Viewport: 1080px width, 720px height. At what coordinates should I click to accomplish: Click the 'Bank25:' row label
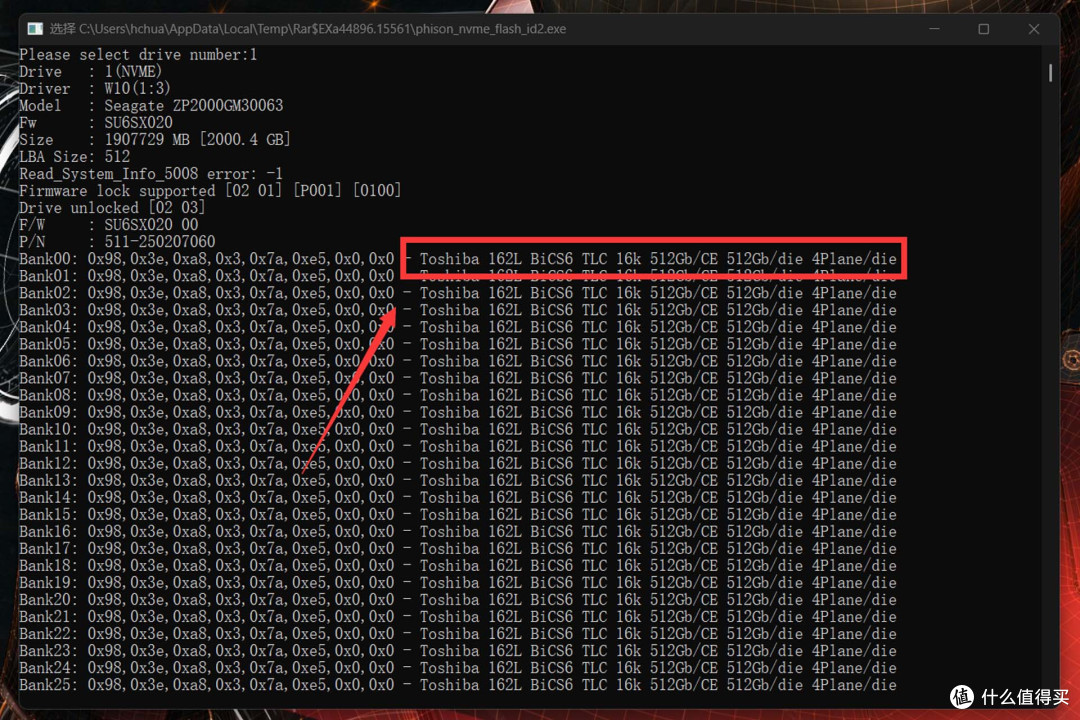pos(49,685)
